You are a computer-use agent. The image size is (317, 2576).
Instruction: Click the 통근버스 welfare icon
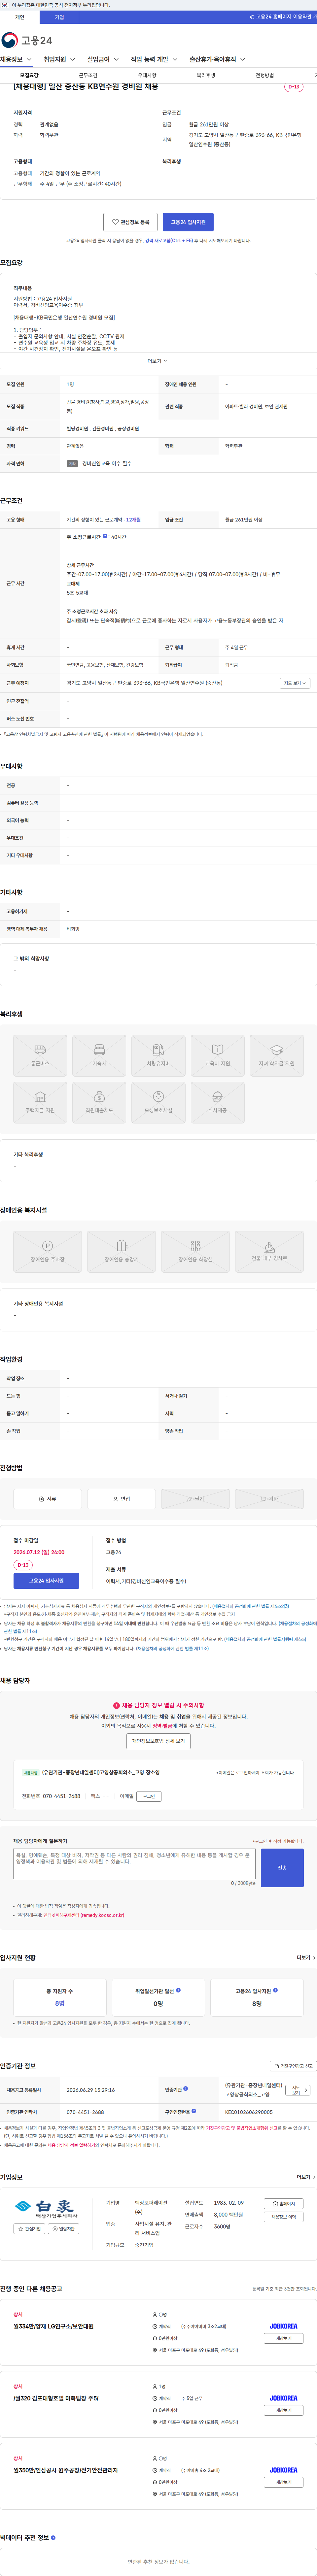pos(40,1056)
